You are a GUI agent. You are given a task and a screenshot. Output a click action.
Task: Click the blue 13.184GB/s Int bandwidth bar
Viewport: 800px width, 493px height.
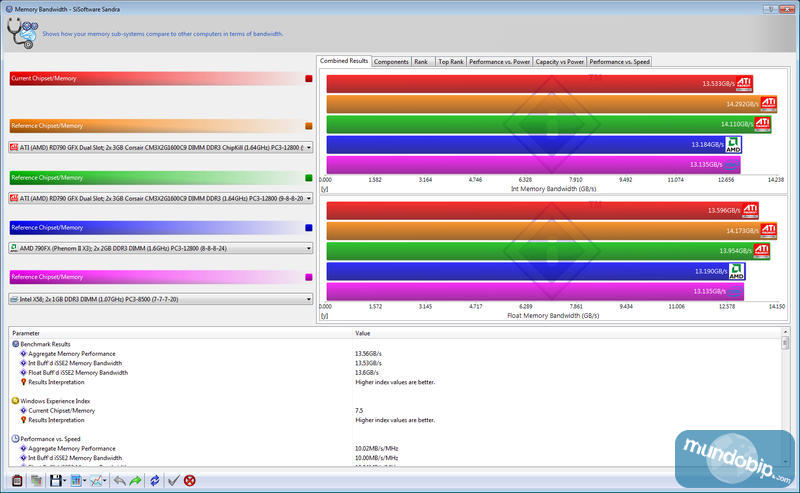point(534,144)
